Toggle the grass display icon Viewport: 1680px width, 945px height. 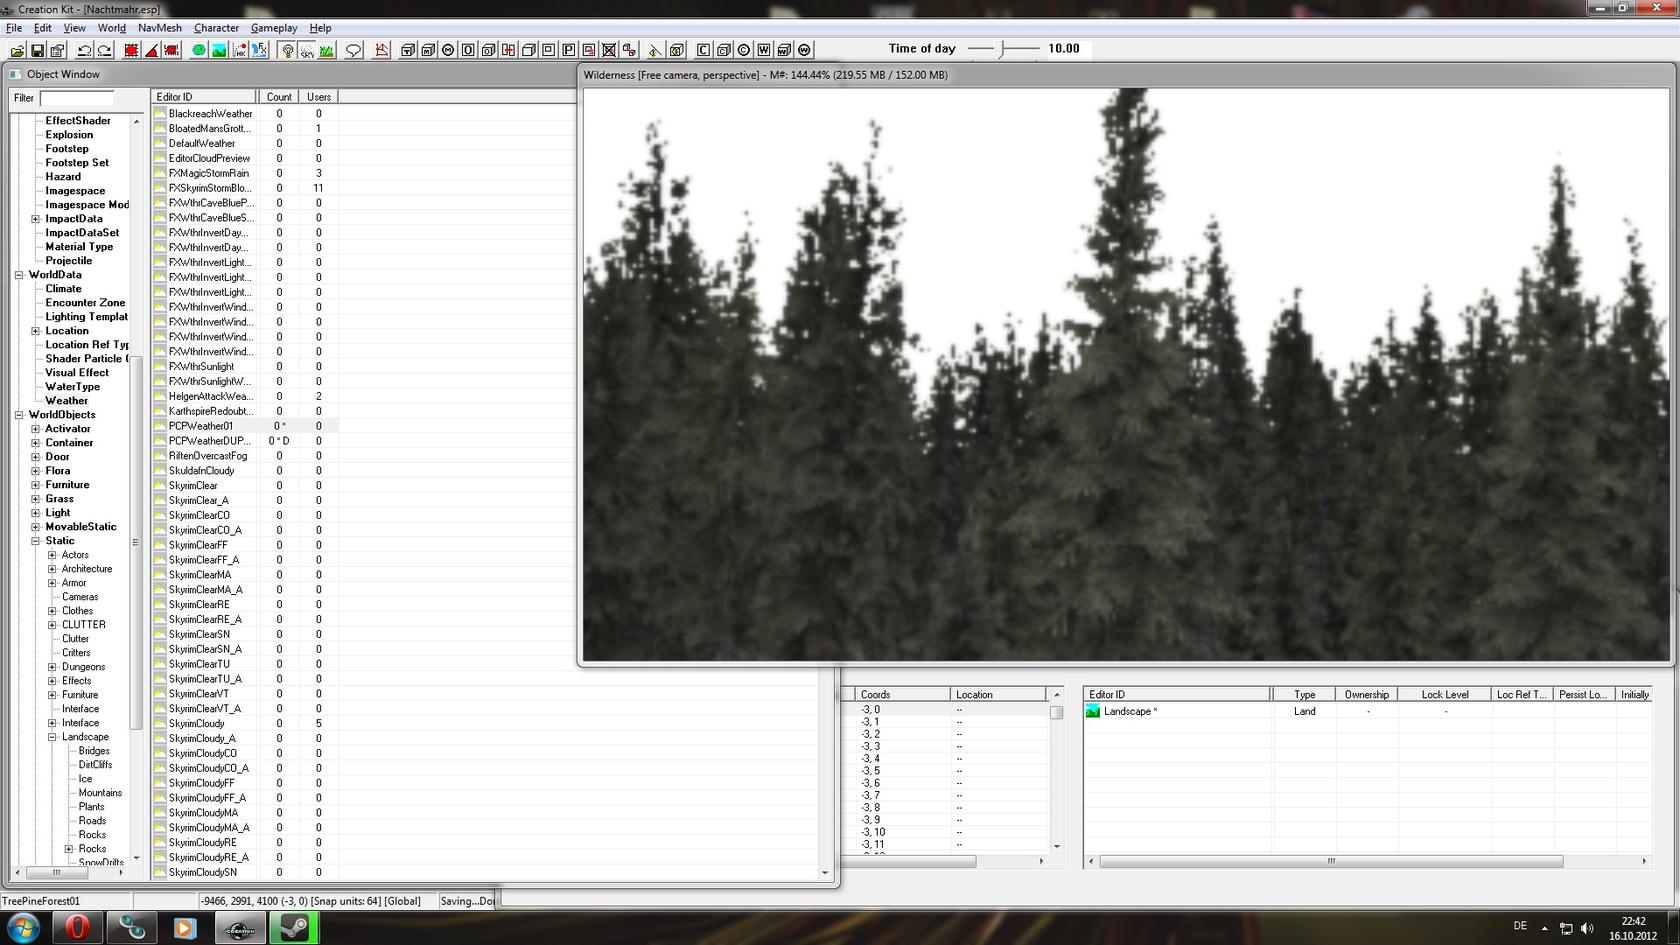326,50
